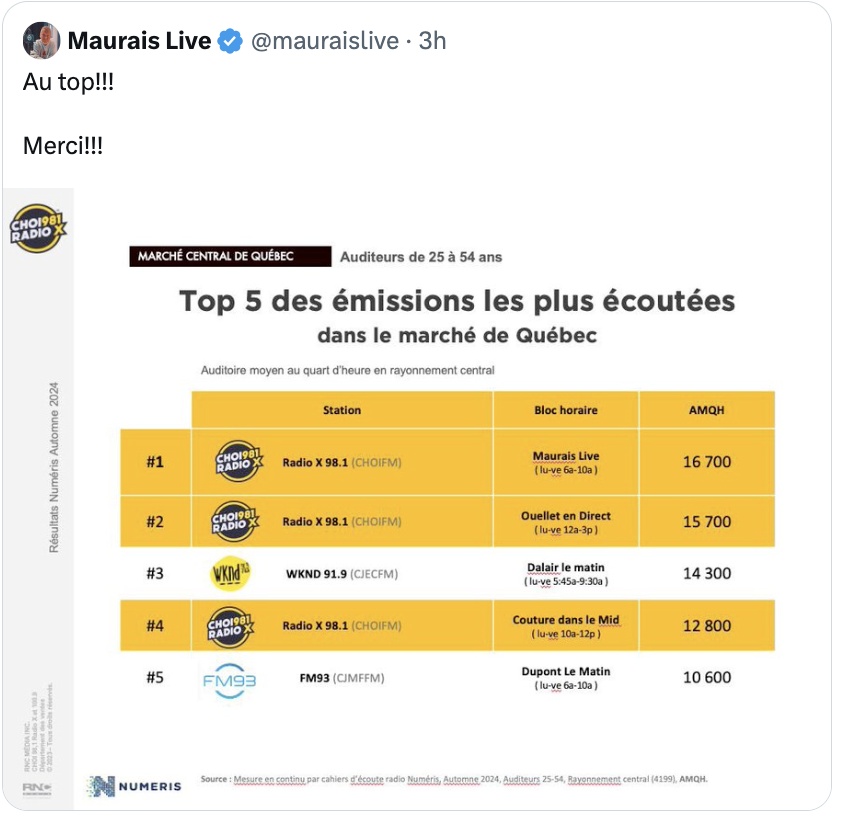Click the Radio X logo in row #1

coord(239,461)
